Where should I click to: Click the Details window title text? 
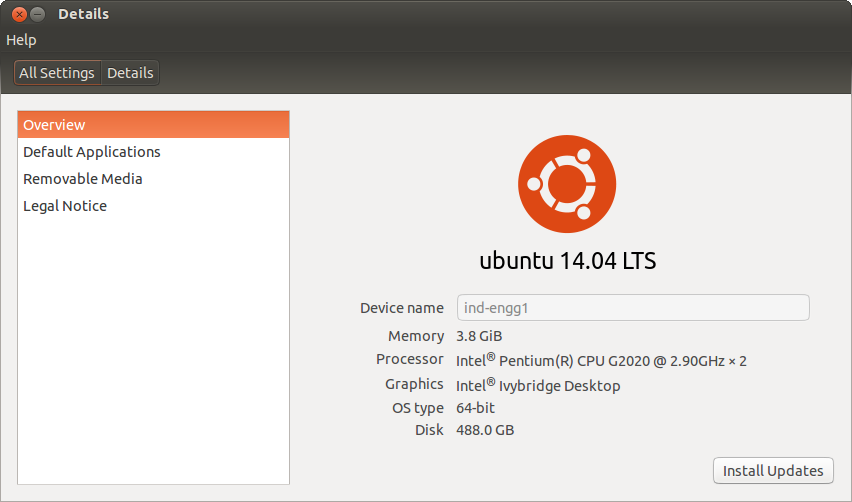point(84,14)
